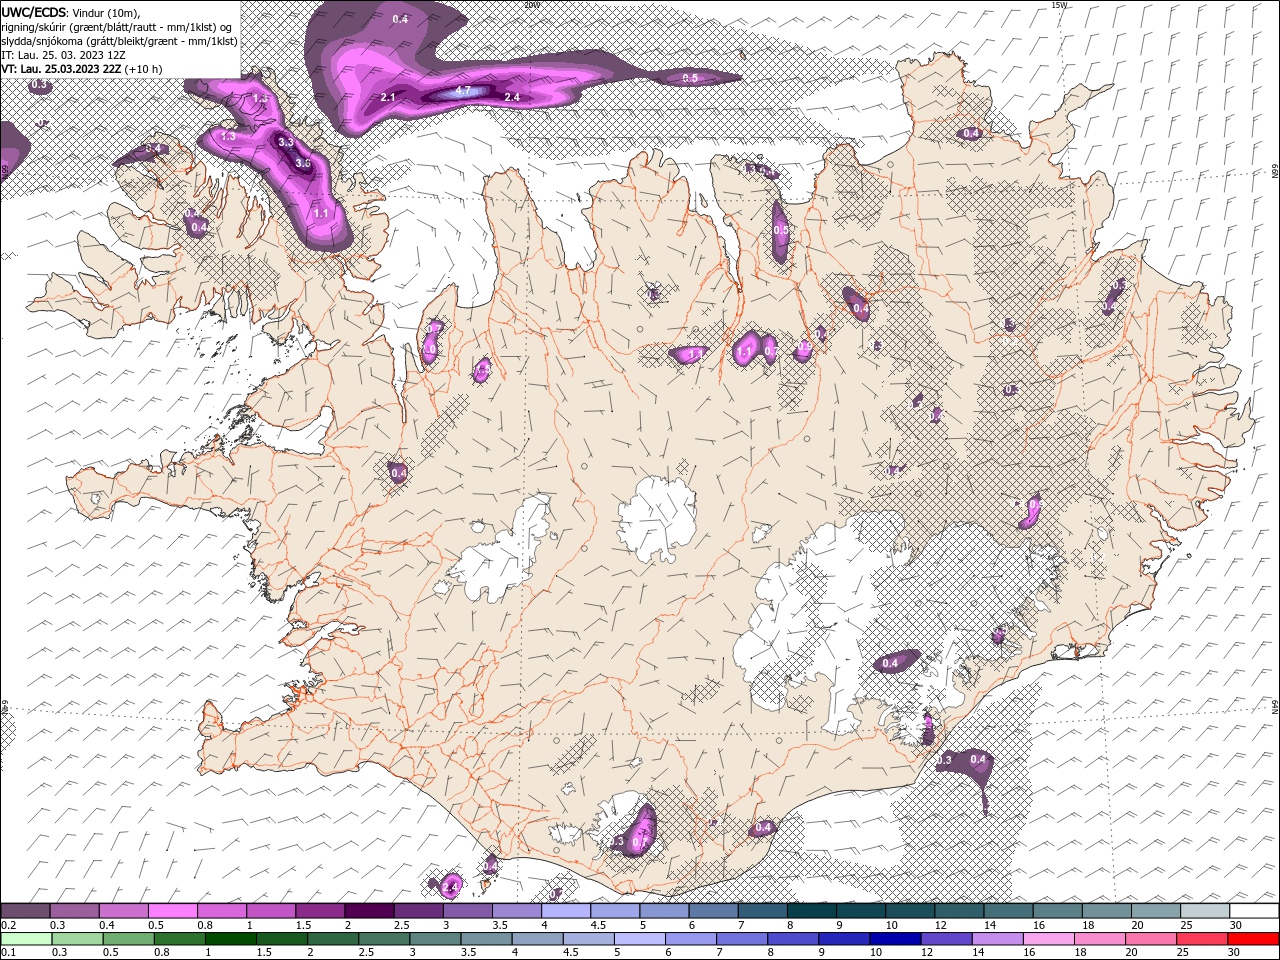The height and width of the screenshot is (960, 1280).
Task: Click the 4.7 snowfall maximum label
Action: tap(463, 90)
